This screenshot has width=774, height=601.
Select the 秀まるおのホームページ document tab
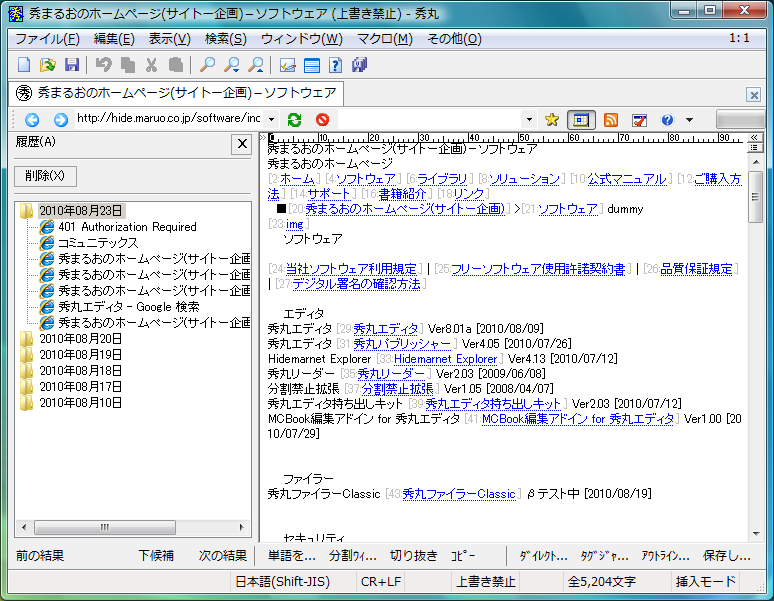click(176, 93)
